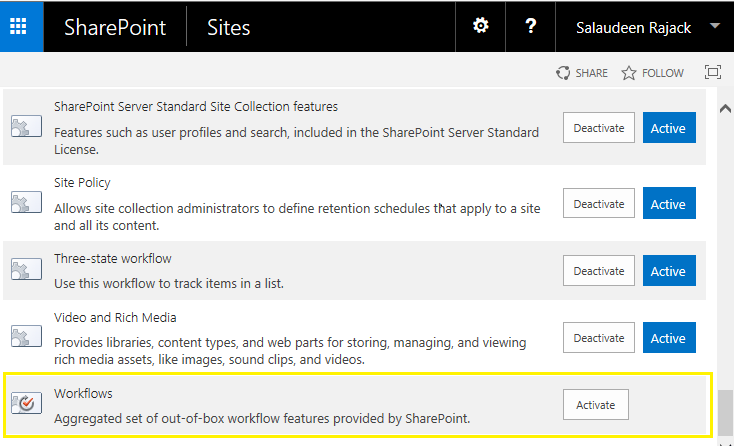Deactivate the Video and Rich Media feature
This screenshot has width=734, height=446.
pyautogui.click(x=599, y=337)
